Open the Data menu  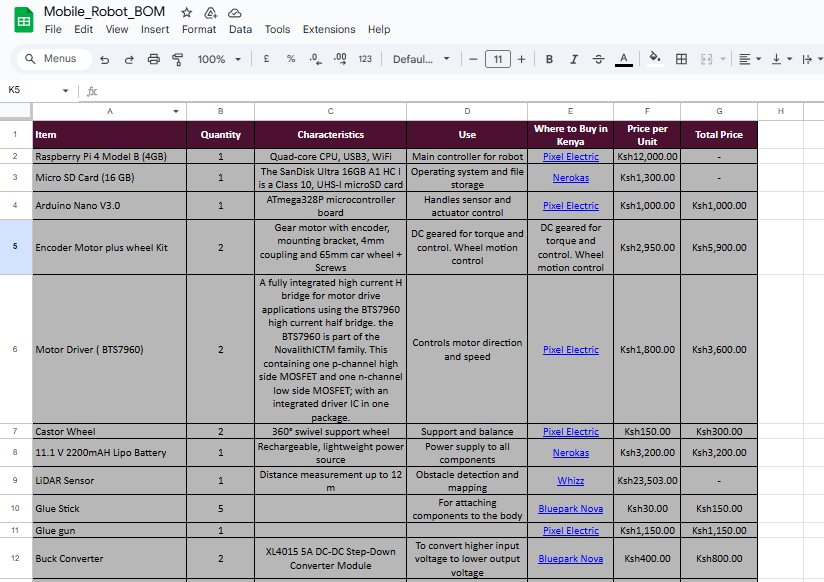240,29
